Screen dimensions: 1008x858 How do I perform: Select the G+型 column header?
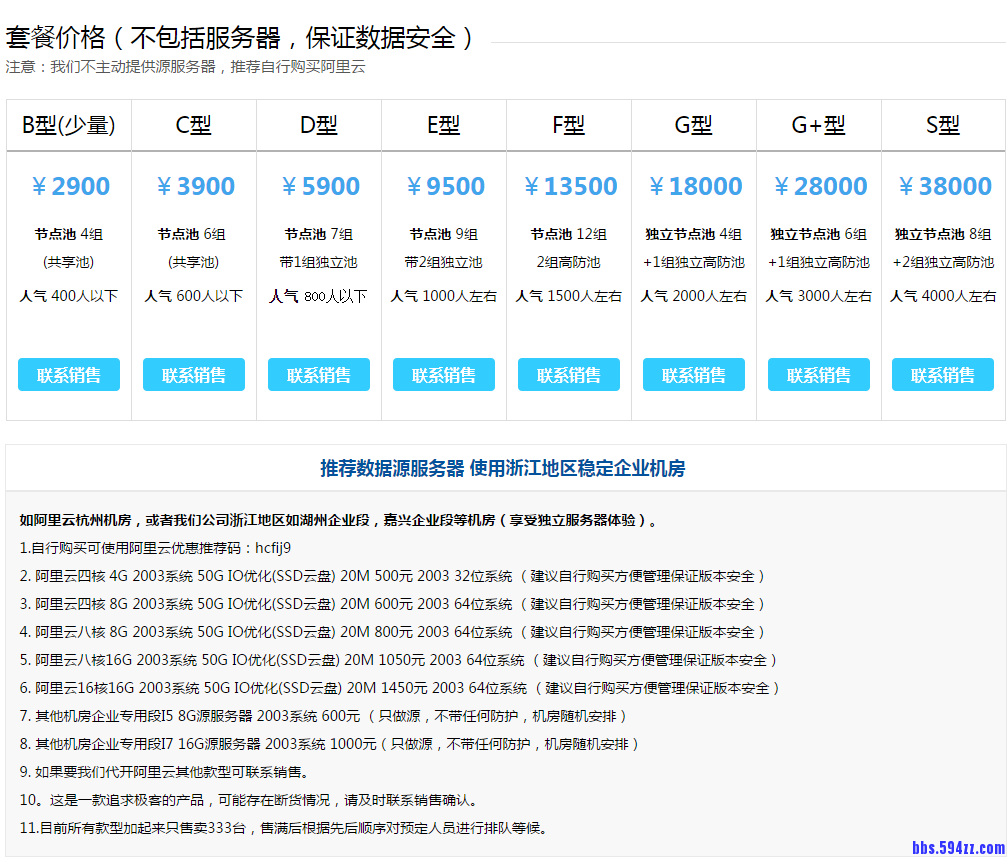818,124
